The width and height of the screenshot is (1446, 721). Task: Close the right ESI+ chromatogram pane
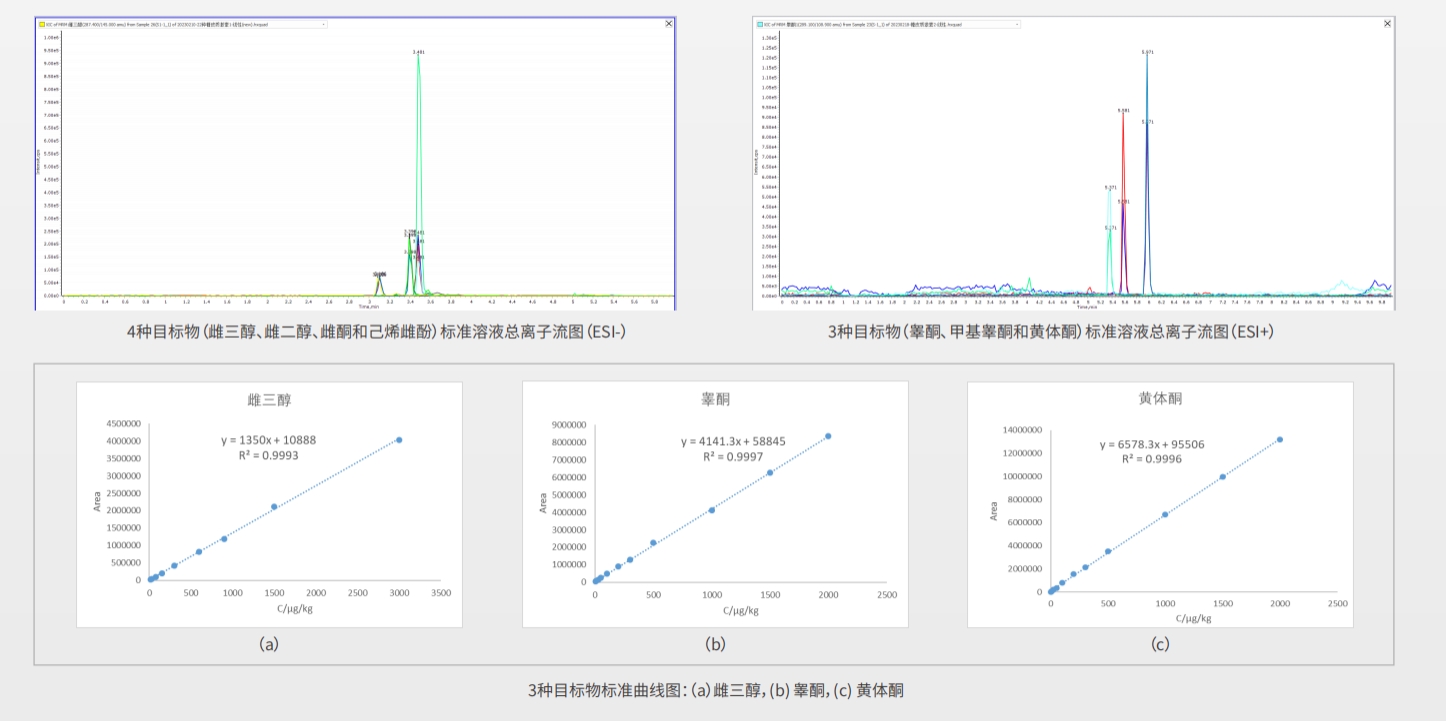tap(1387, 24)
